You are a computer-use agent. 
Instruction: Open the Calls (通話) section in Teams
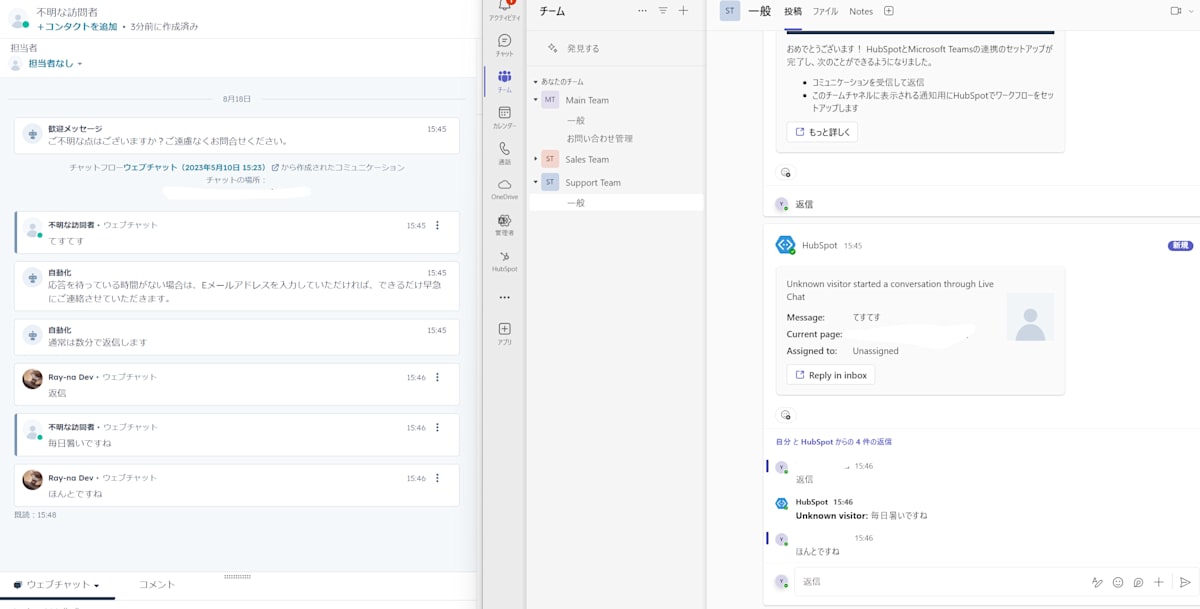point(504,153)
